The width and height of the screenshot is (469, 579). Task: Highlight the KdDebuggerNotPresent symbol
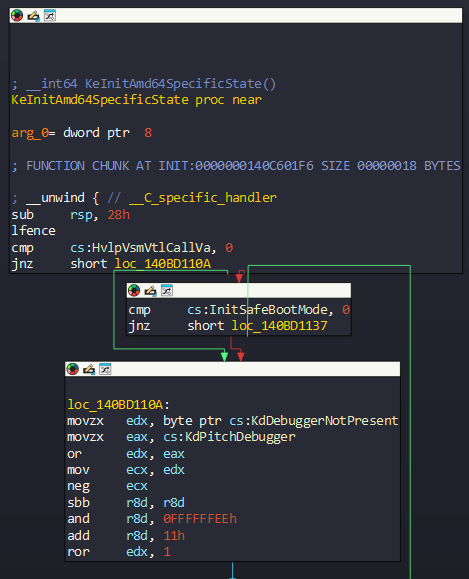pyautogui.click(x=325, y=421)
